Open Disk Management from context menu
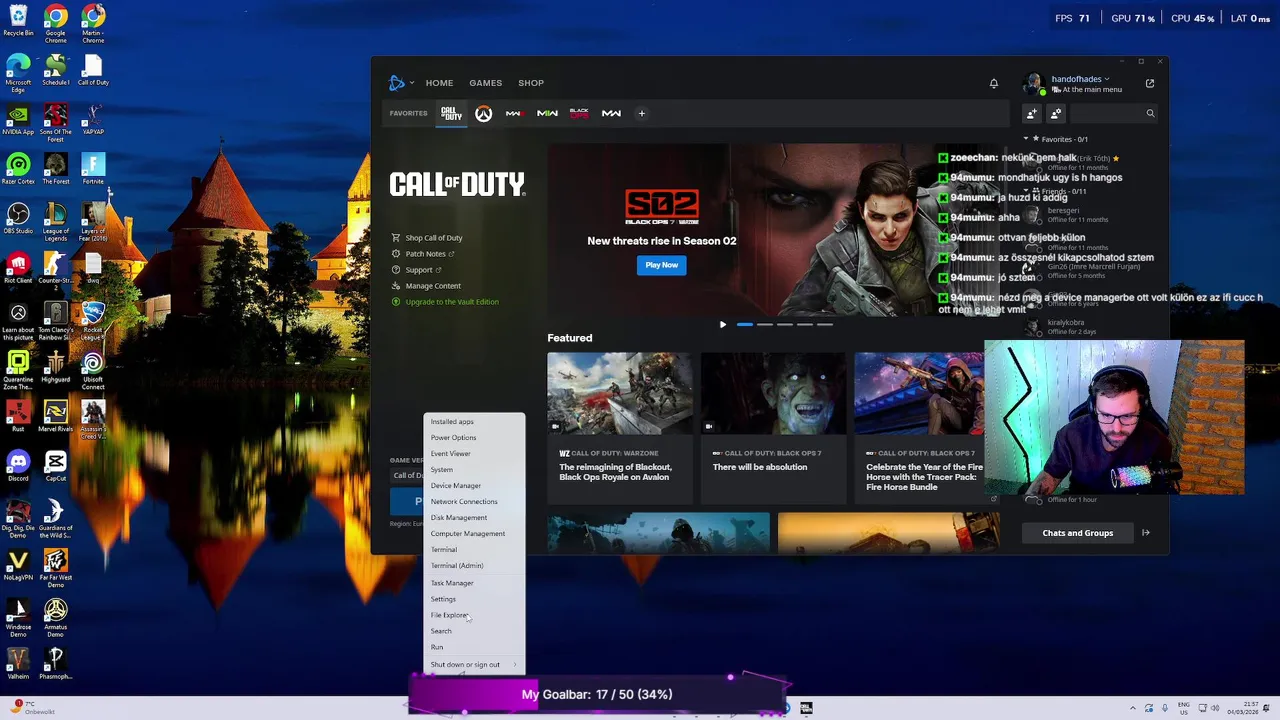 click(x=474, y=518)
